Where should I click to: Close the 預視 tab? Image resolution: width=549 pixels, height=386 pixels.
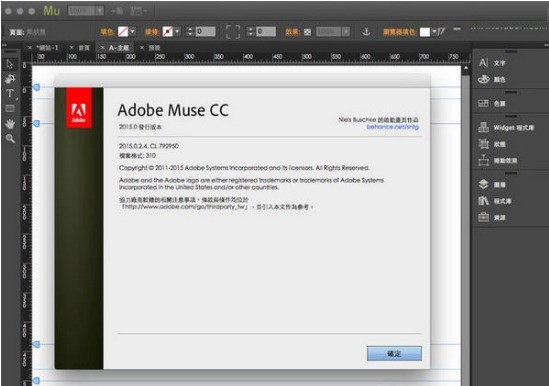pos(142,48)
